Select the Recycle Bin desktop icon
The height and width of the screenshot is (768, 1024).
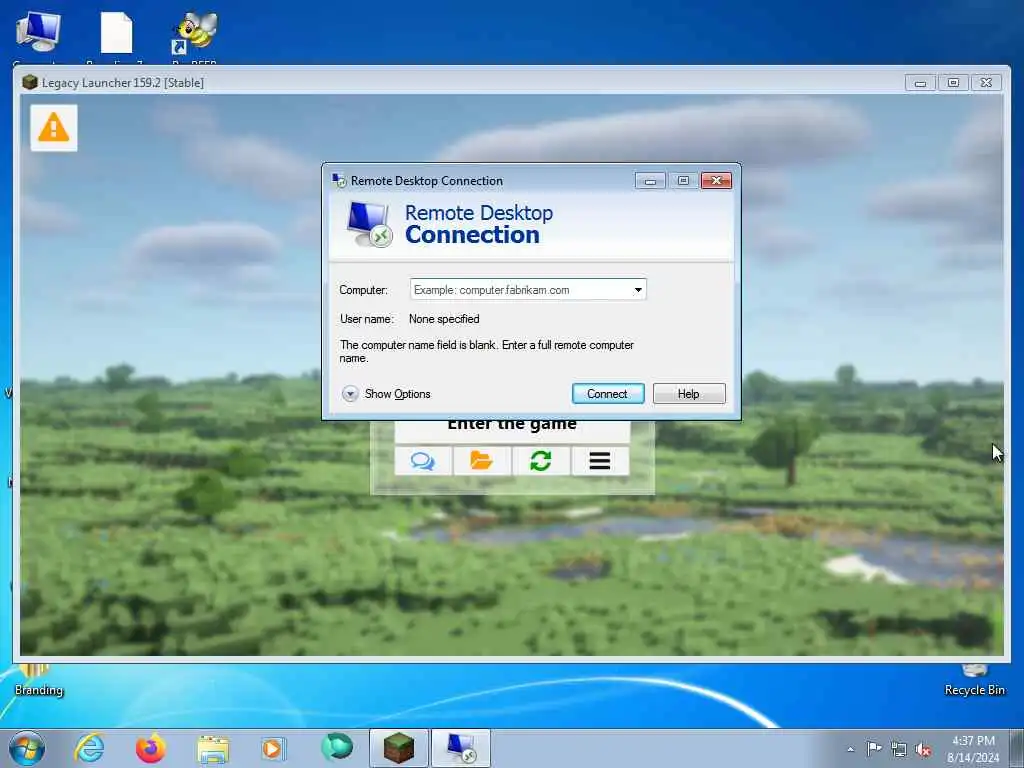click(974, 680)
